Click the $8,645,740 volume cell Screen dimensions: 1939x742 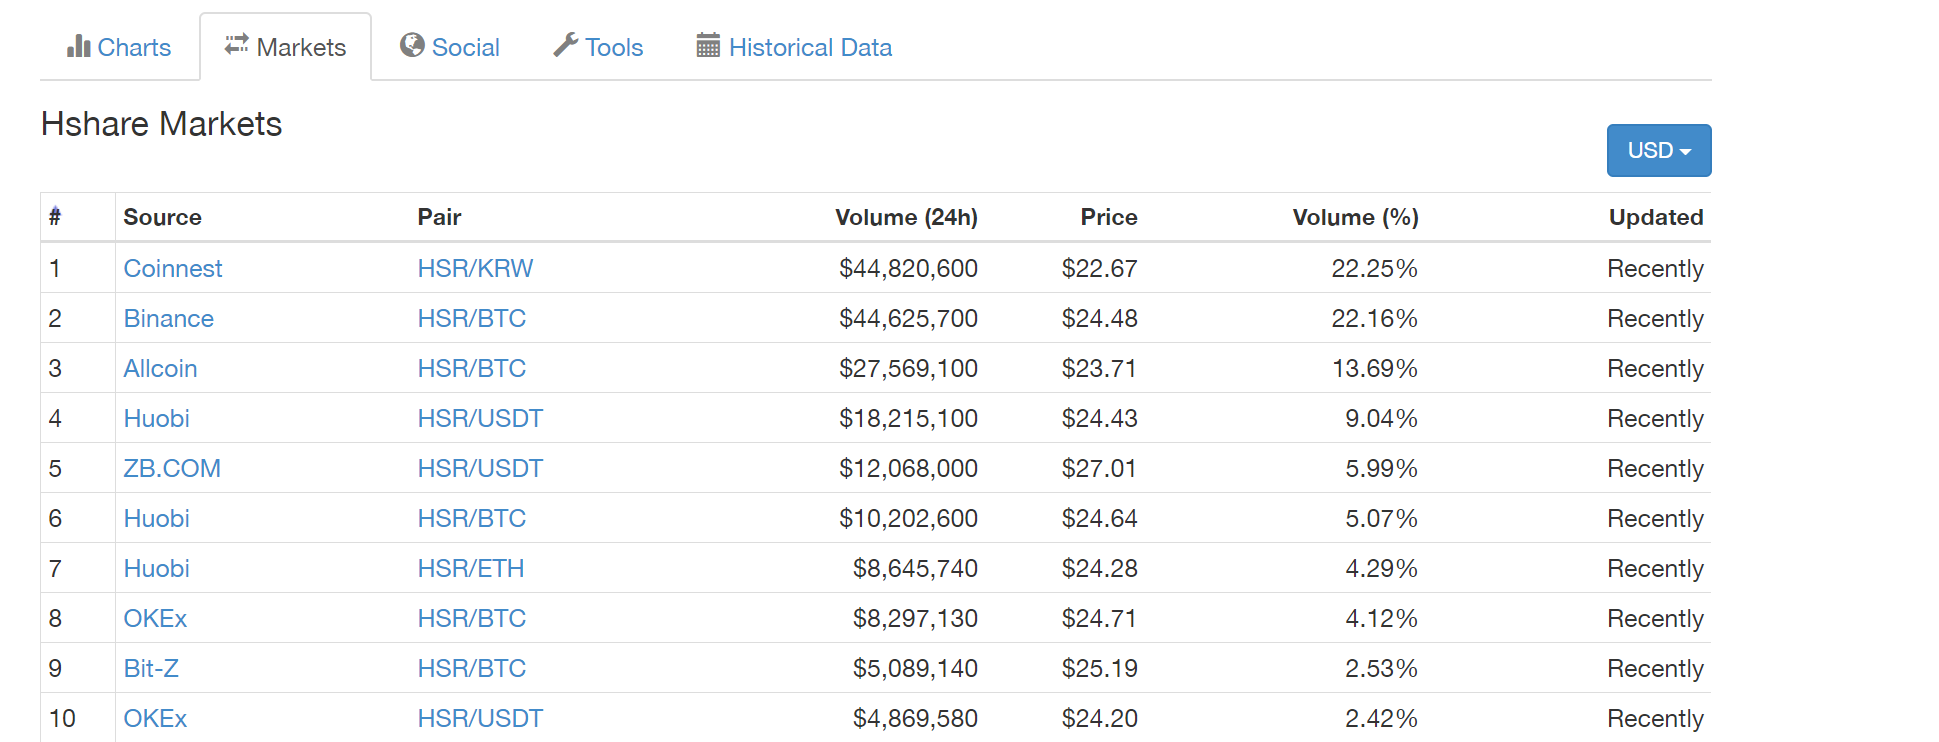[x=915, y=568]
